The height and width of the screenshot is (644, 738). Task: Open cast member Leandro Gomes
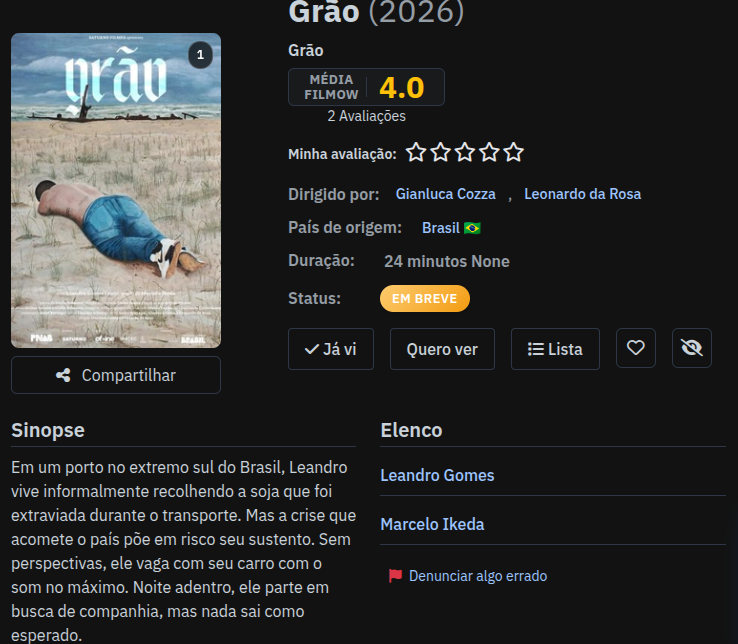[x=437, y=475]
